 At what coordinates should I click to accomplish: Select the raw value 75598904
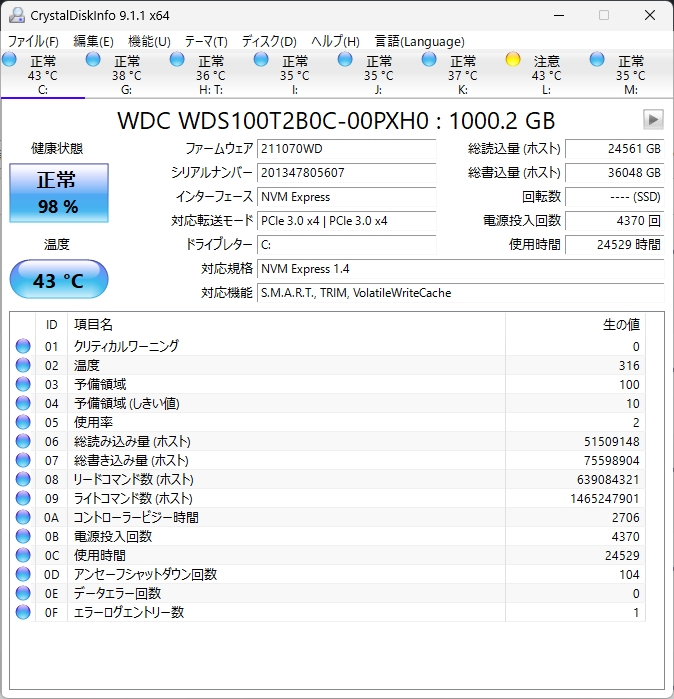612,461
